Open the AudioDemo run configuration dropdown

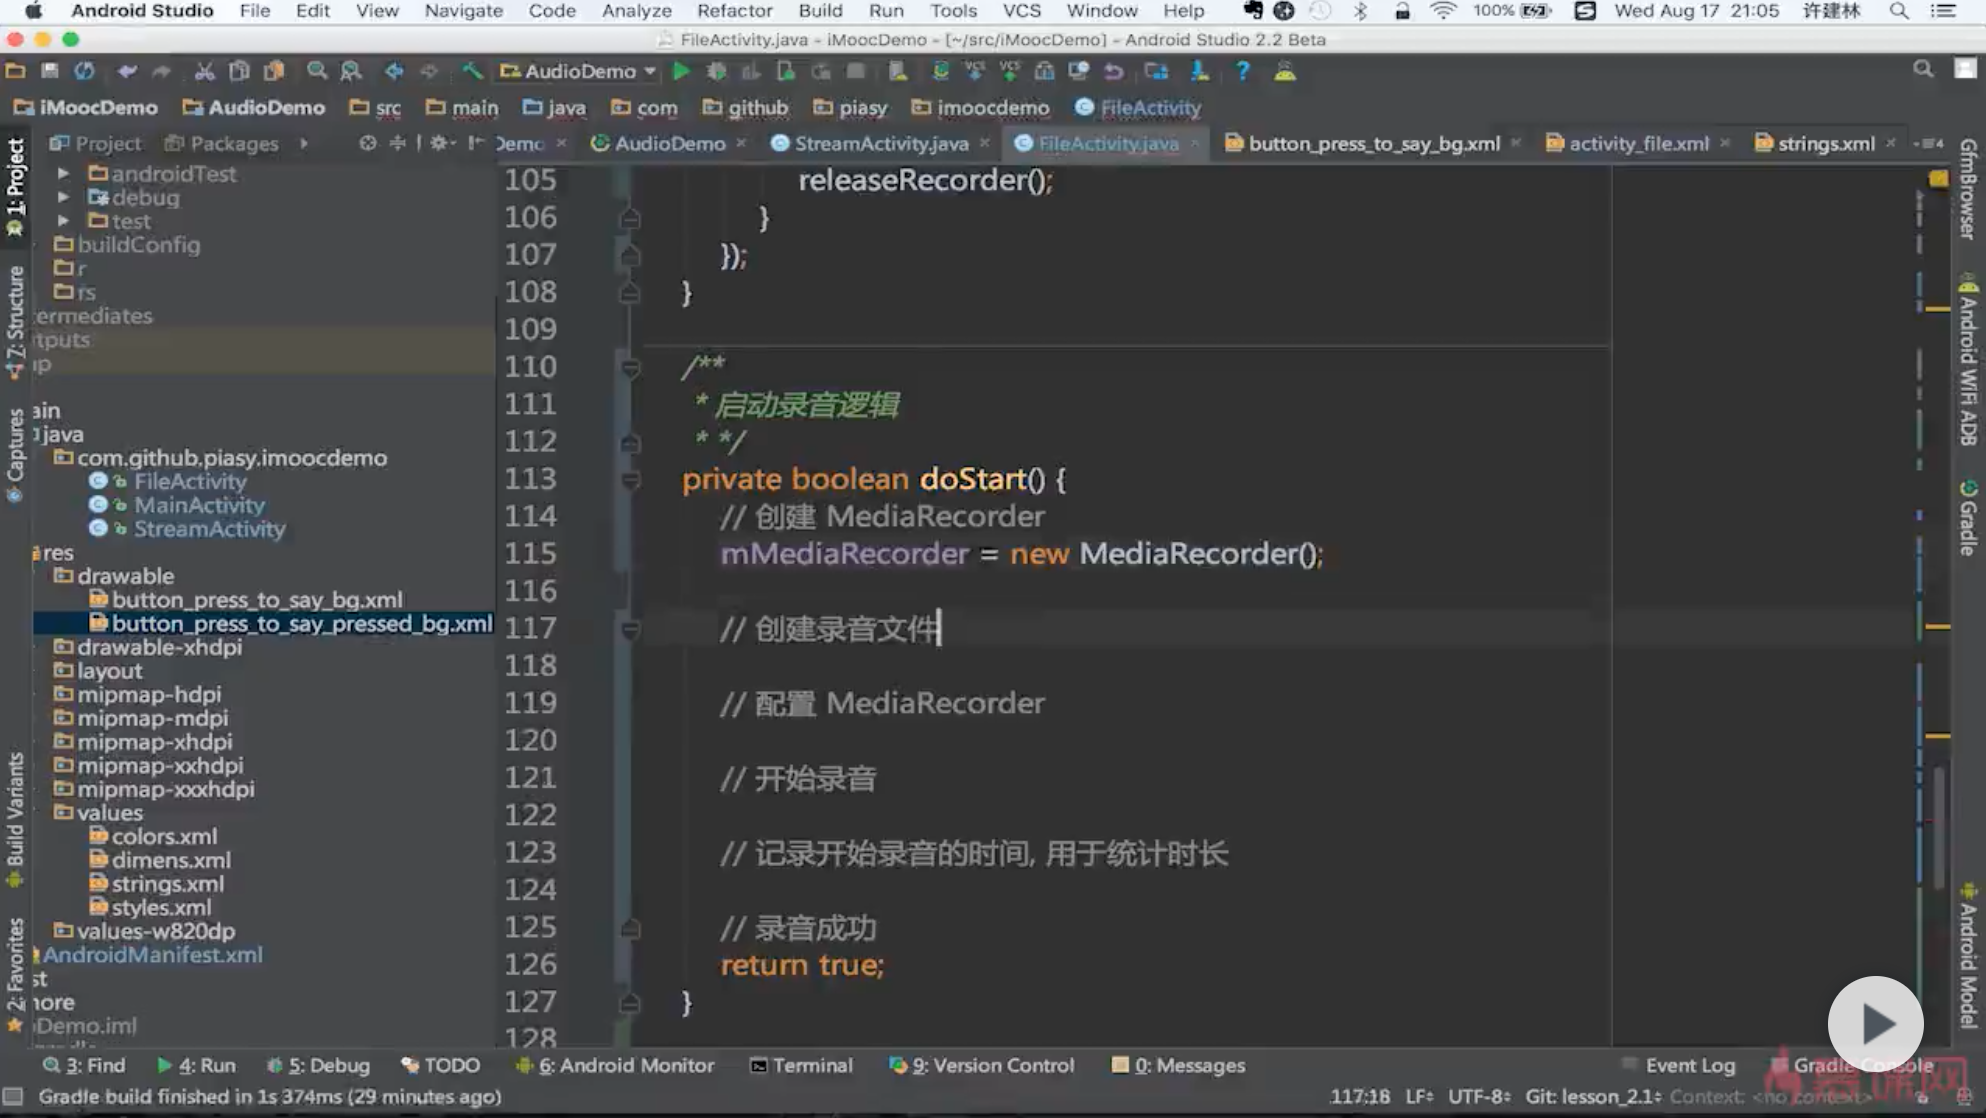click(x=650, y=71)
